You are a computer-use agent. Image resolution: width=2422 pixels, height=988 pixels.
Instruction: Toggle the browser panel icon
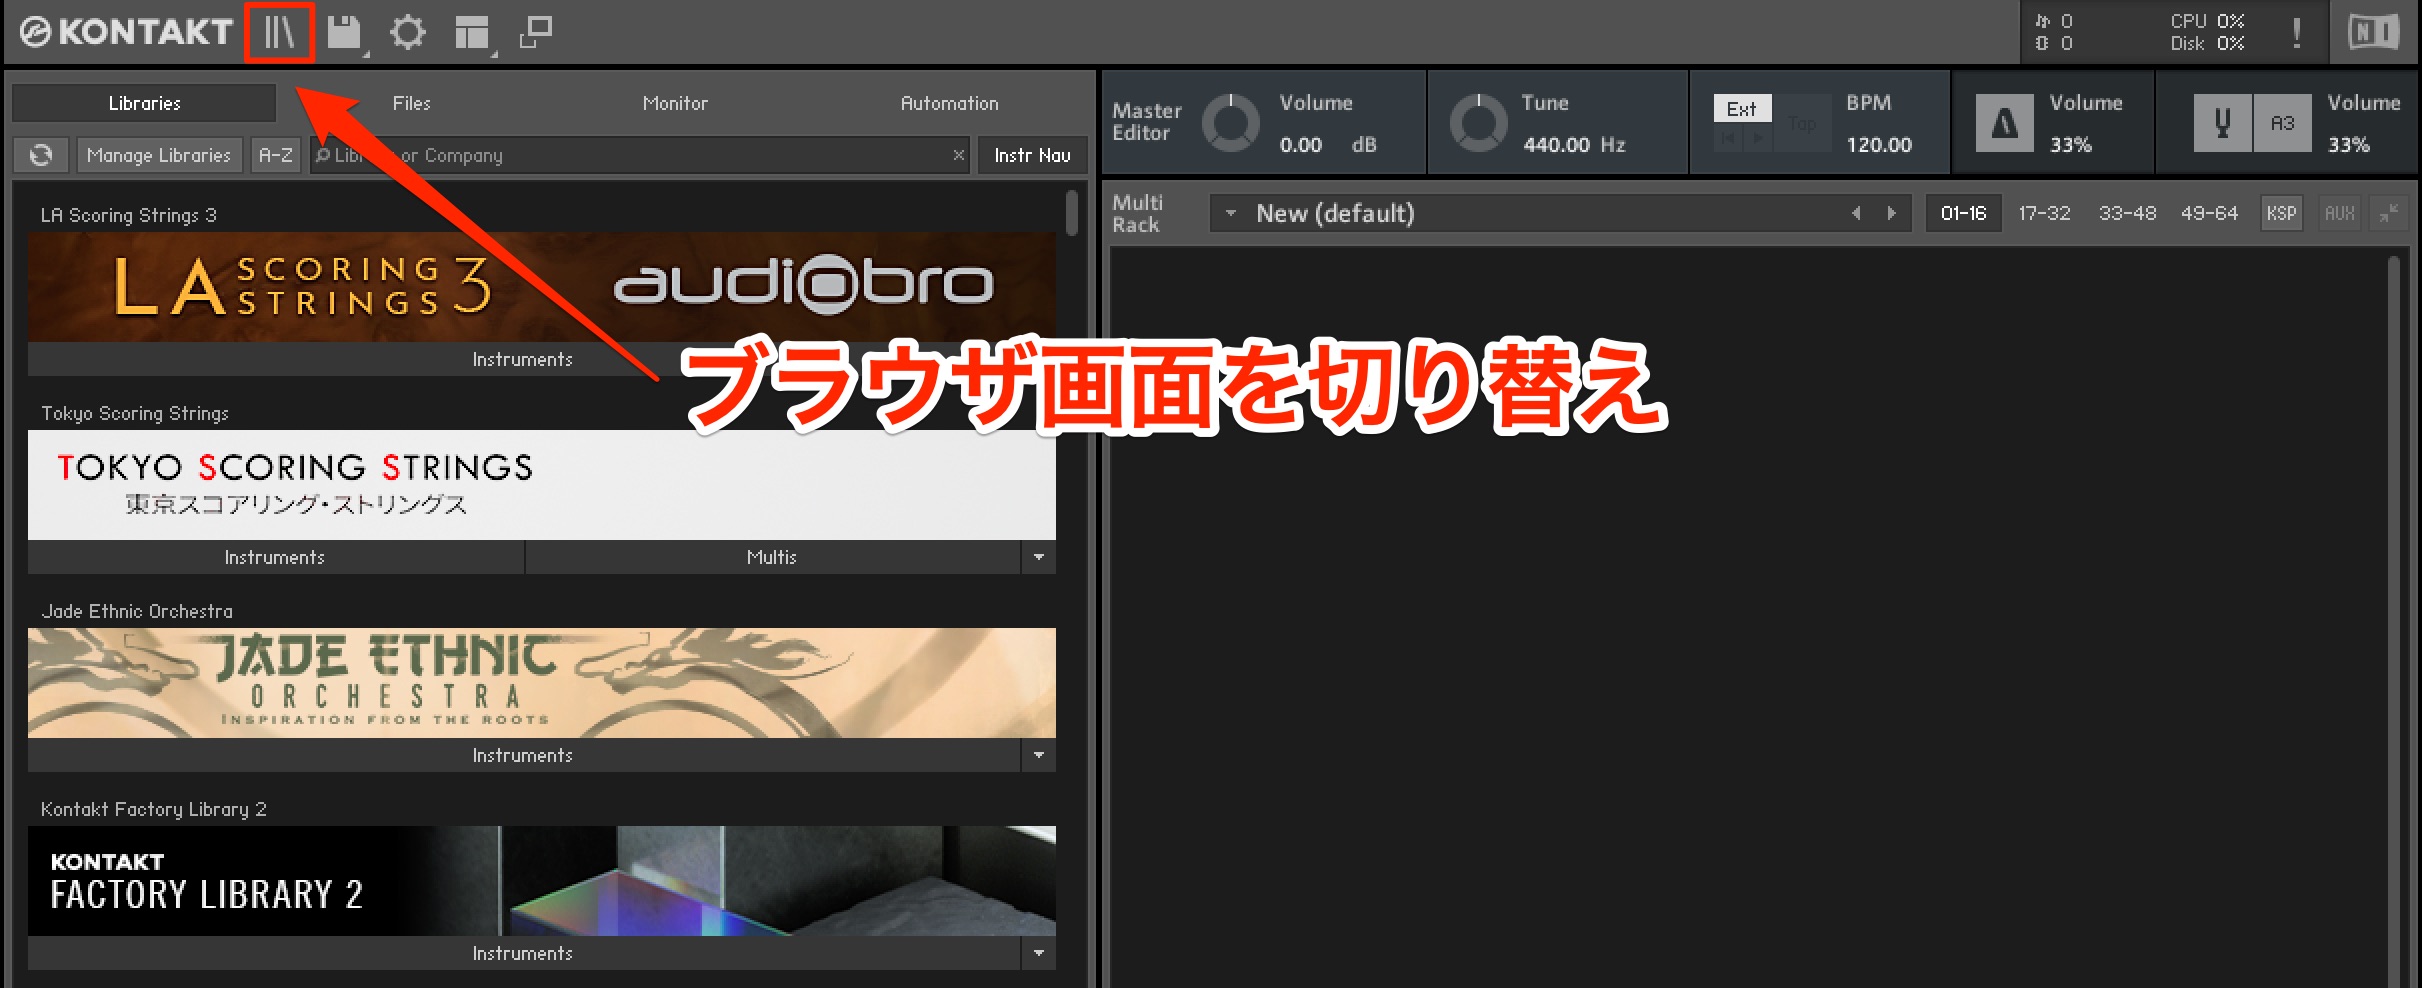[279, 32]
